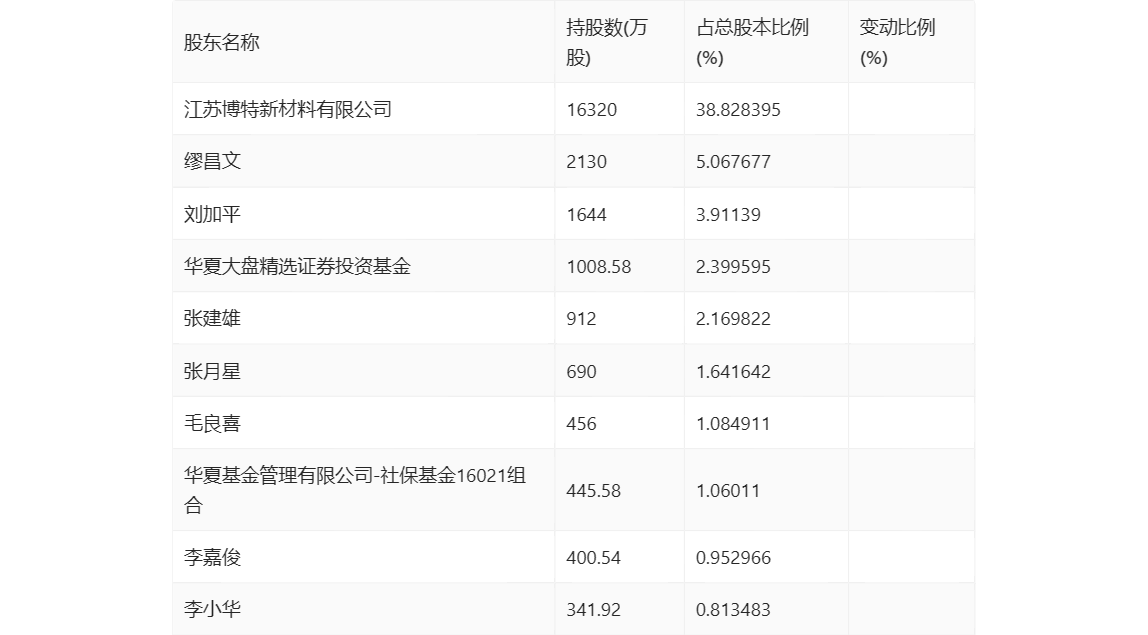This screenshot has width=1148, height=635.
Task: Select shareholder 刘加平
Action: (x=212, y=215)
